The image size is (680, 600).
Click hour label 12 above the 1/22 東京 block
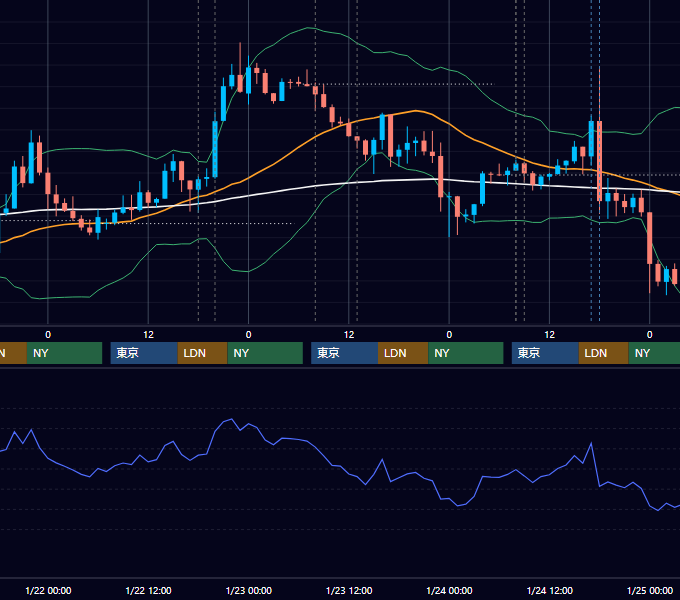(148, 335)
